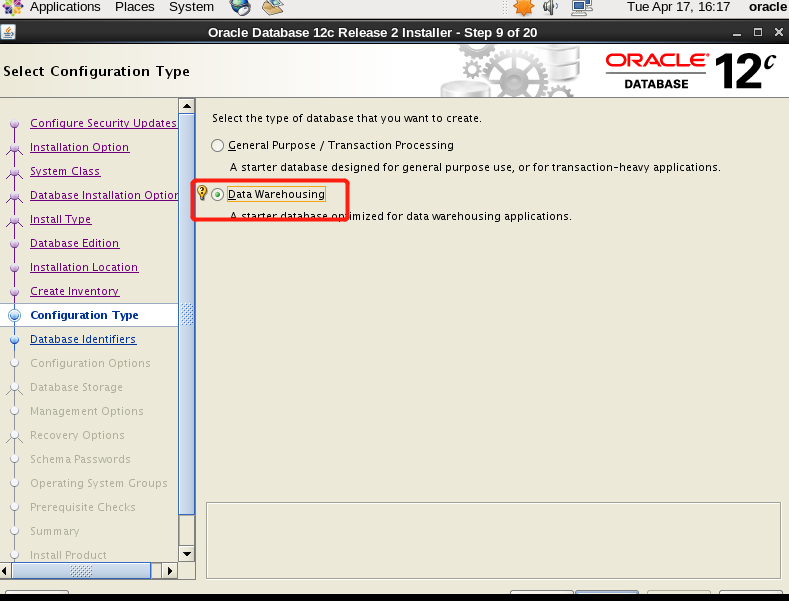Click the disabled Install Product step

click(x=68, y=555)
